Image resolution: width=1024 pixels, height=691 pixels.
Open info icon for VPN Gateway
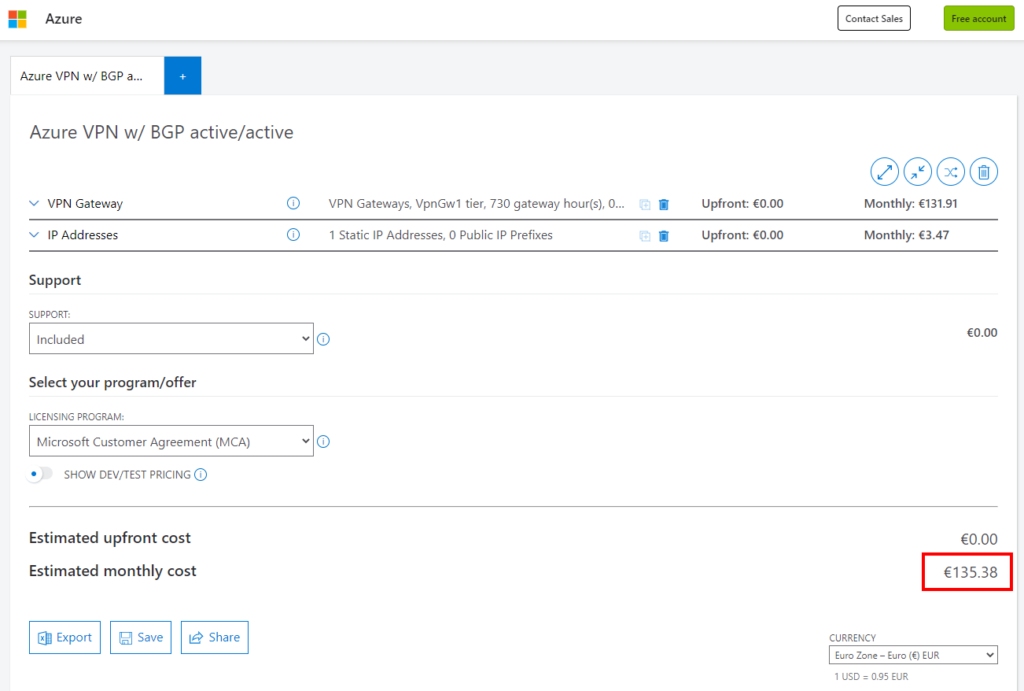(293, 203)
